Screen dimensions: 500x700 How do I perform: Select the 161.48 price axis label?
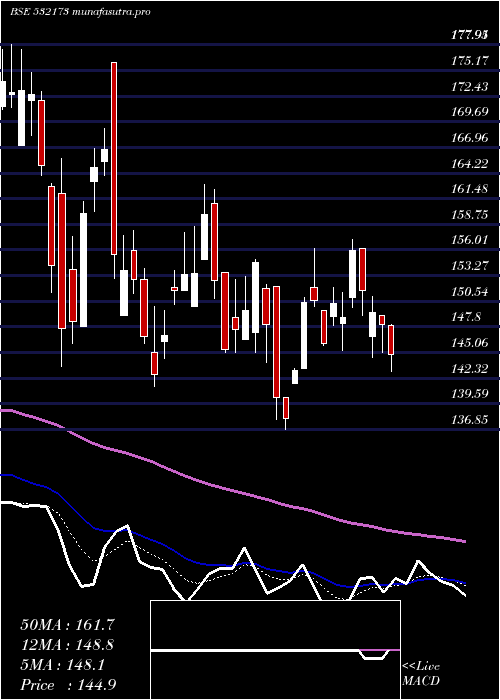(x=470, y=189)
